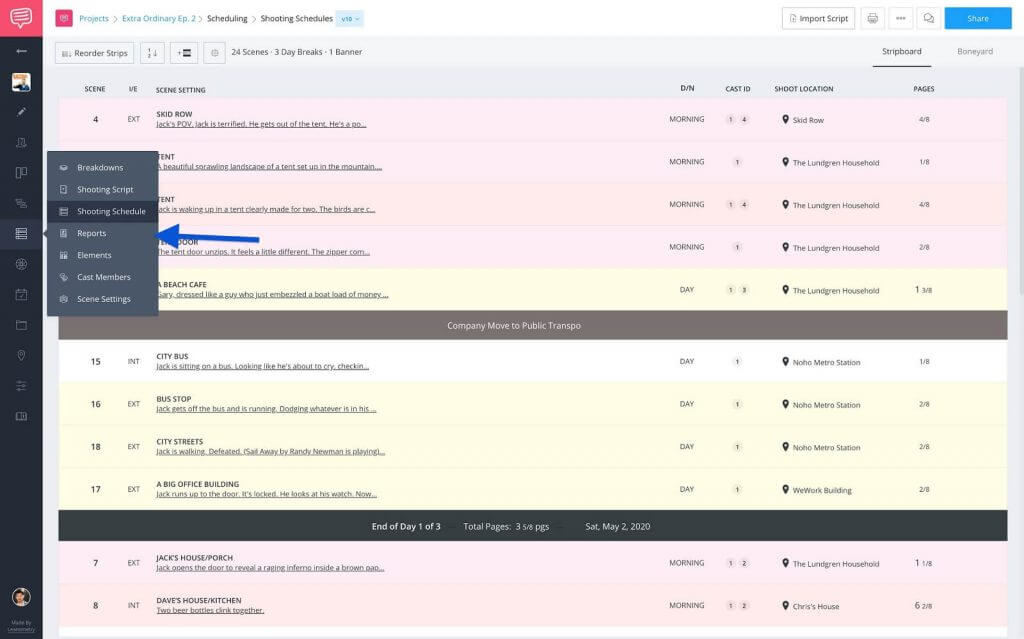Select Reports in the flyout menu
1024x639 pixels.
coord(103,233)
